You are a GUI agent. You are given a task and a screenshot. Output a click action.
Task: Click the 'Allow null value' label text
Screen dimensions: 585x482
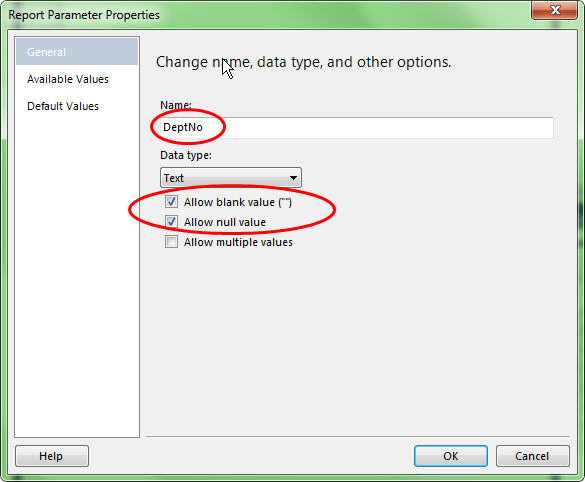pos(225,222)
